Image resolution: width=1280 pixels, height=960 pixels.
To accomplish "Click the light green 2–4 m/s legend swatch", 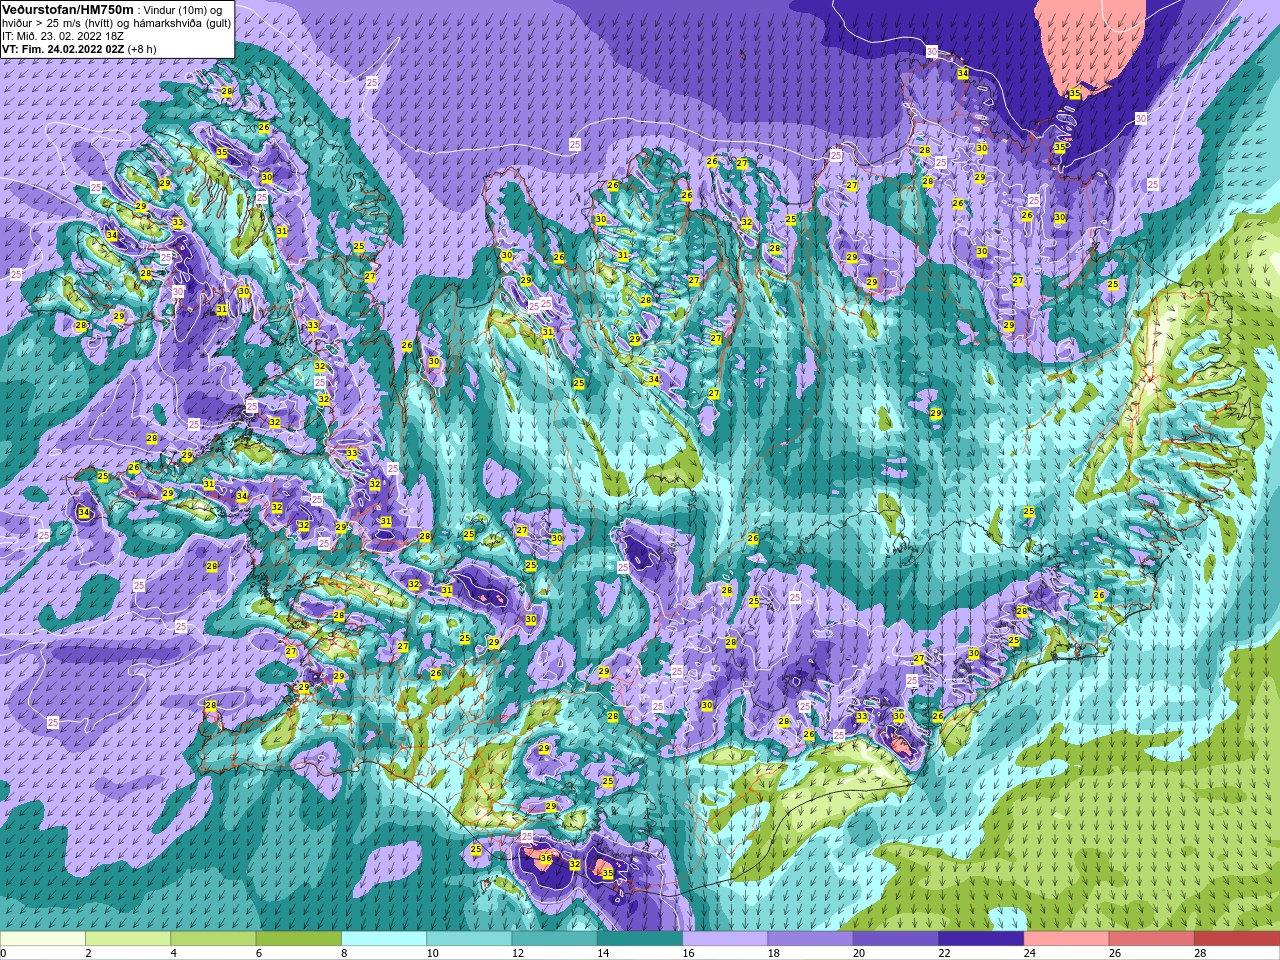I will (x=128, y=939).
